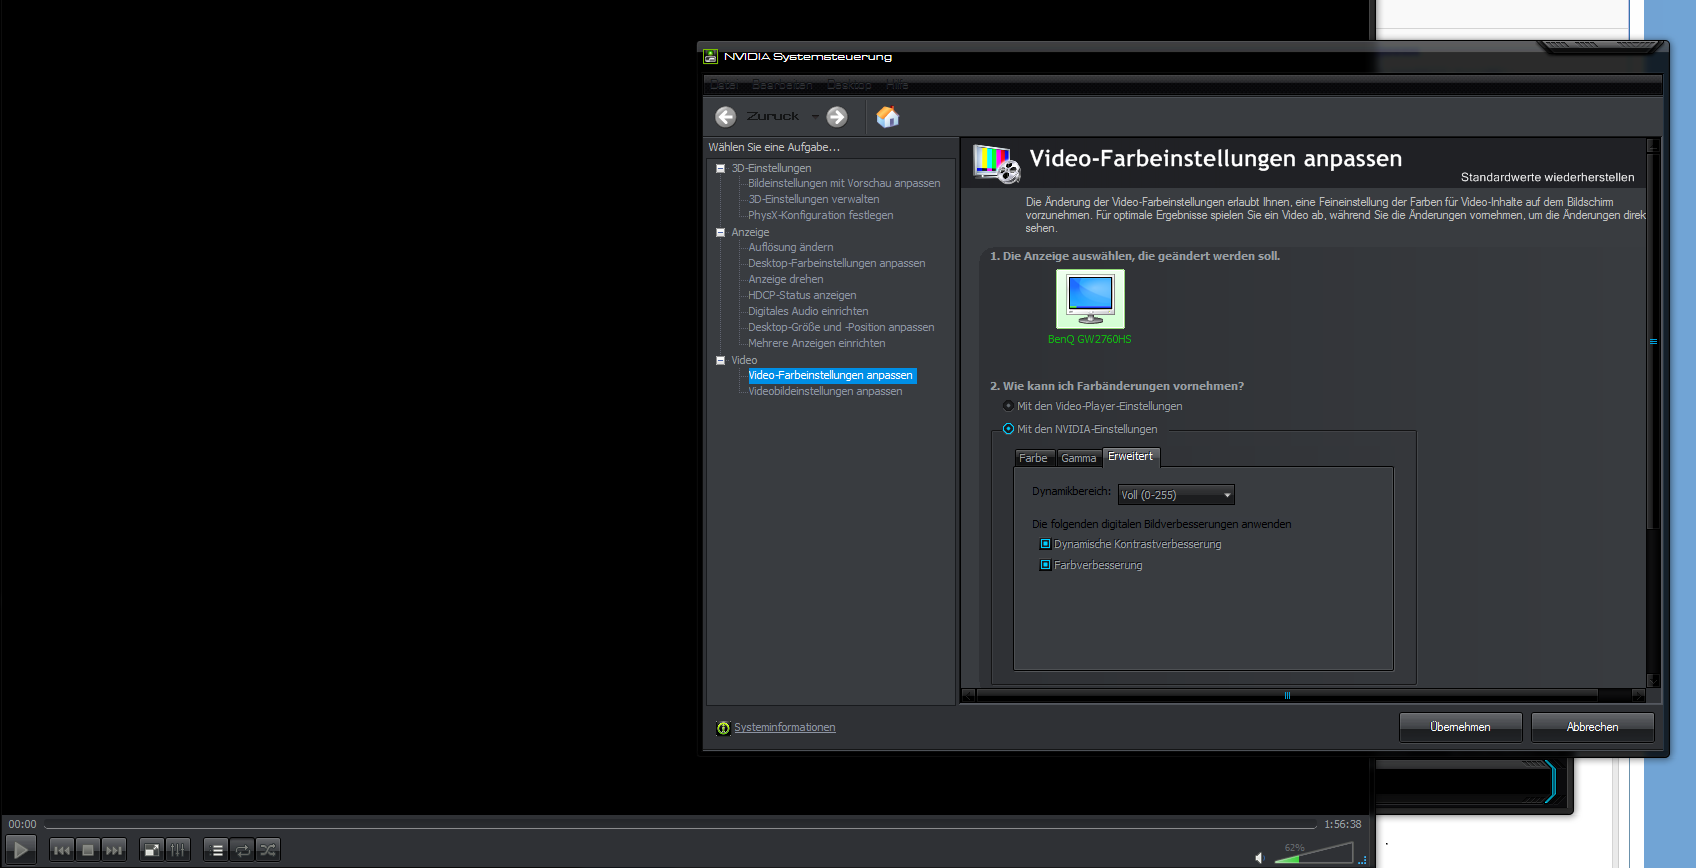Open 3D-Einstellungen verwalten
The width and height of the screenshot is (1696, 868).
click(x=814, y=199)
